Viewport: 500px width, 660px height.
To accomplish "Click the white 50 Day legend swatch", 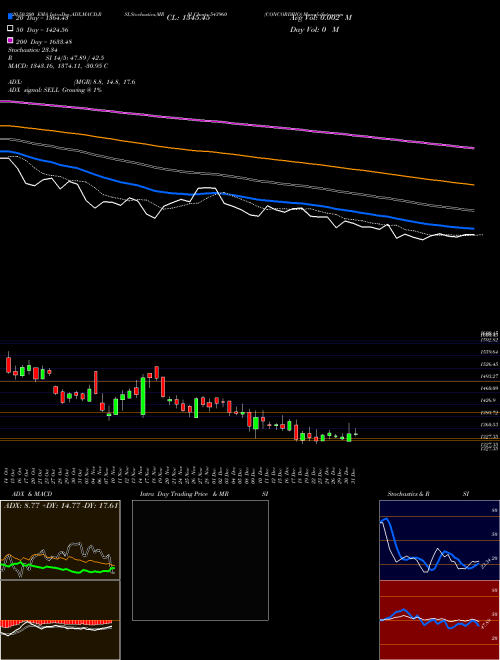I will (11, 29).
